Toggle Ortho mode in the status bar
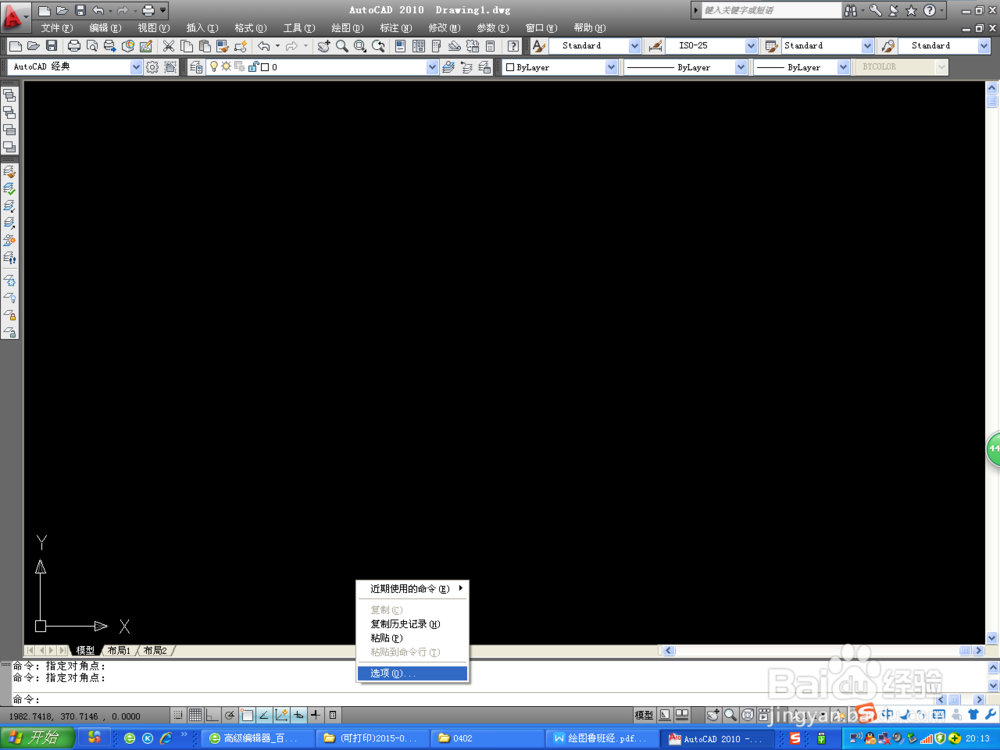1000x750 pixels. coord(212,716)
